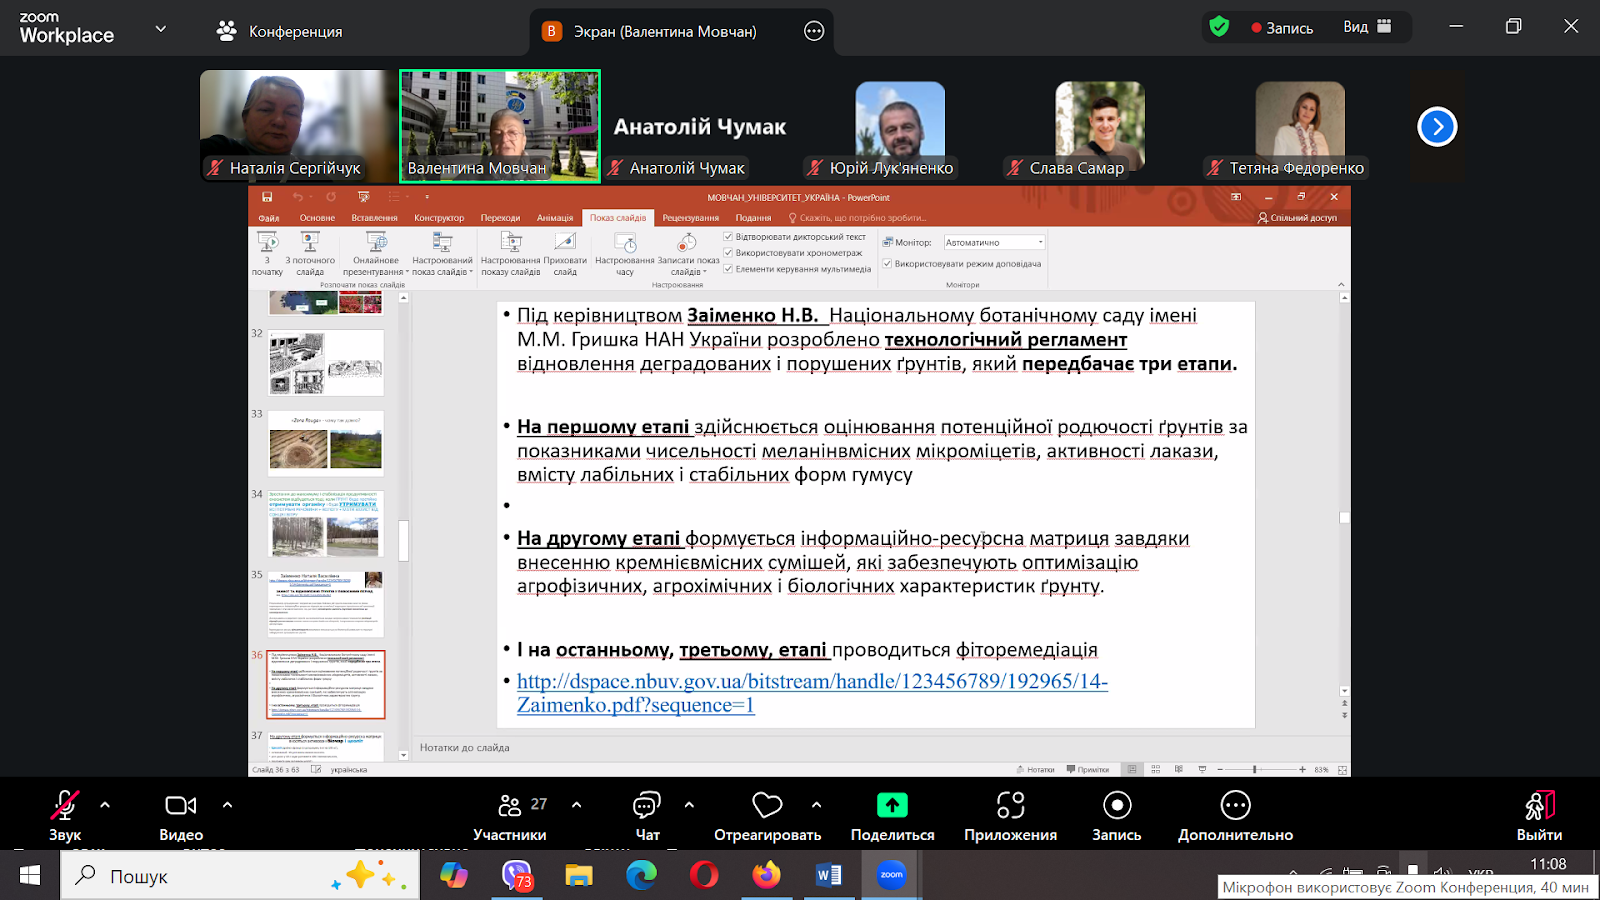Expand the Zoom Workplace dropdown chevron
Viewport: 1600px width, 900px height.
tap(161, 29)
